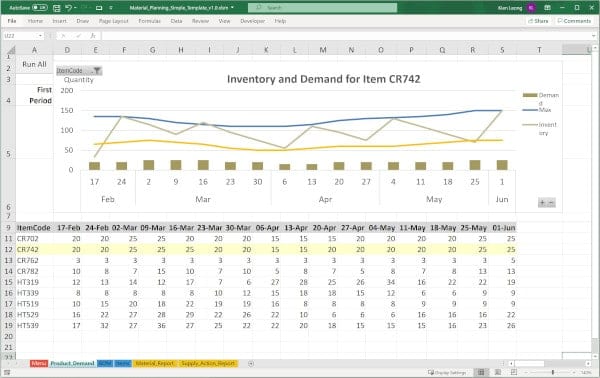Click the chart expand field plus button
This screenshot has width=600, height=378.
click(x=542, y=203)
